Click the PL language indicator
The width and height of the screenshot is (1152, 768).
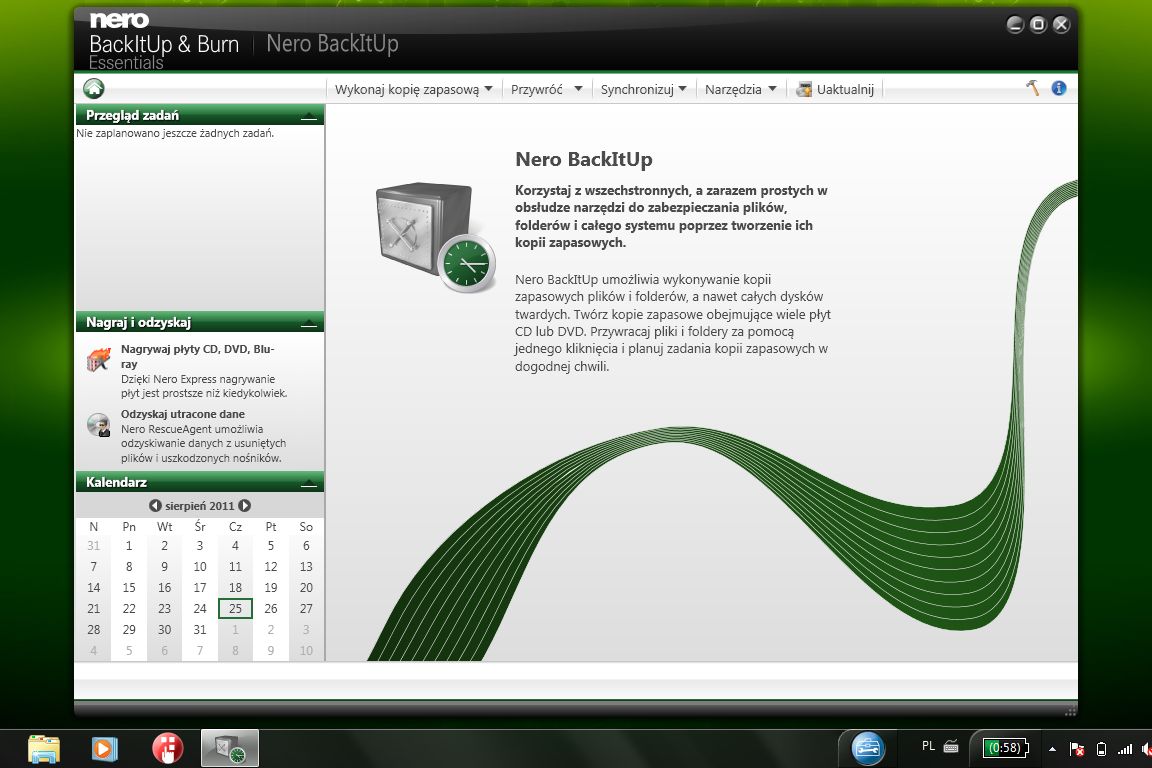point(928,747)
